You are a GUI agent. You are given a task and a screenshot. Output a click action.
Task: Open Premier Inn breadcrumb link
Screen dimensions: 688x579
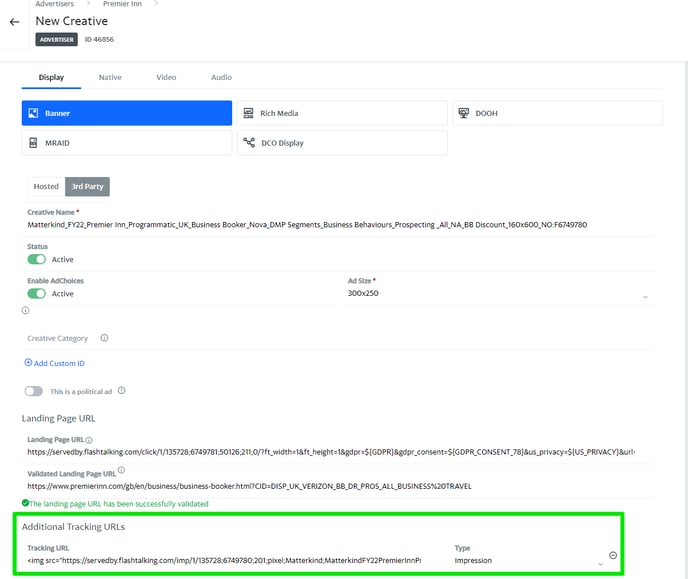(x=122, y=4)
